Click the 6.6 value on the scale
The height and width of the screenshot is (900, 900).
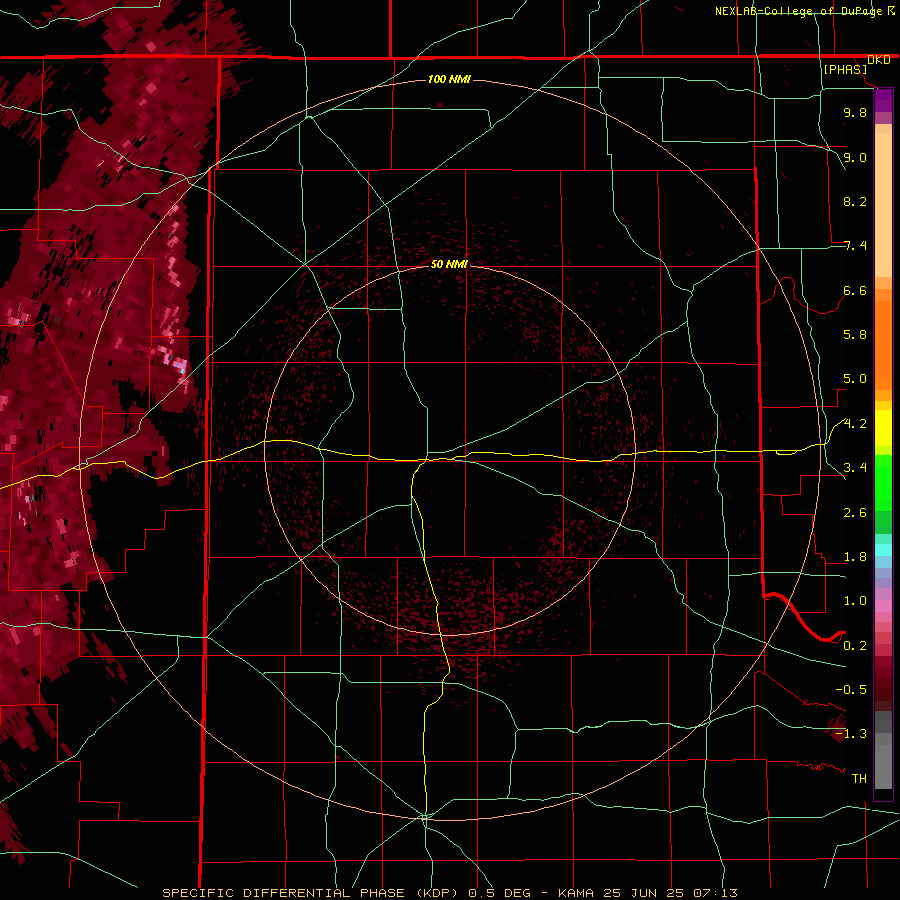pyautogui.click(x=855, y=290)
